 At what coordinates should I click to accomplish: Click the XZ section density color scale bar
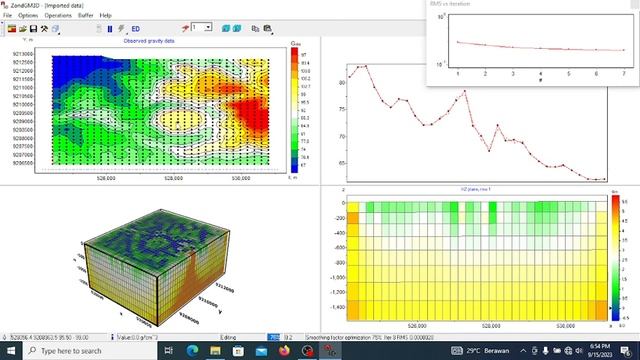tap(615, 258)
